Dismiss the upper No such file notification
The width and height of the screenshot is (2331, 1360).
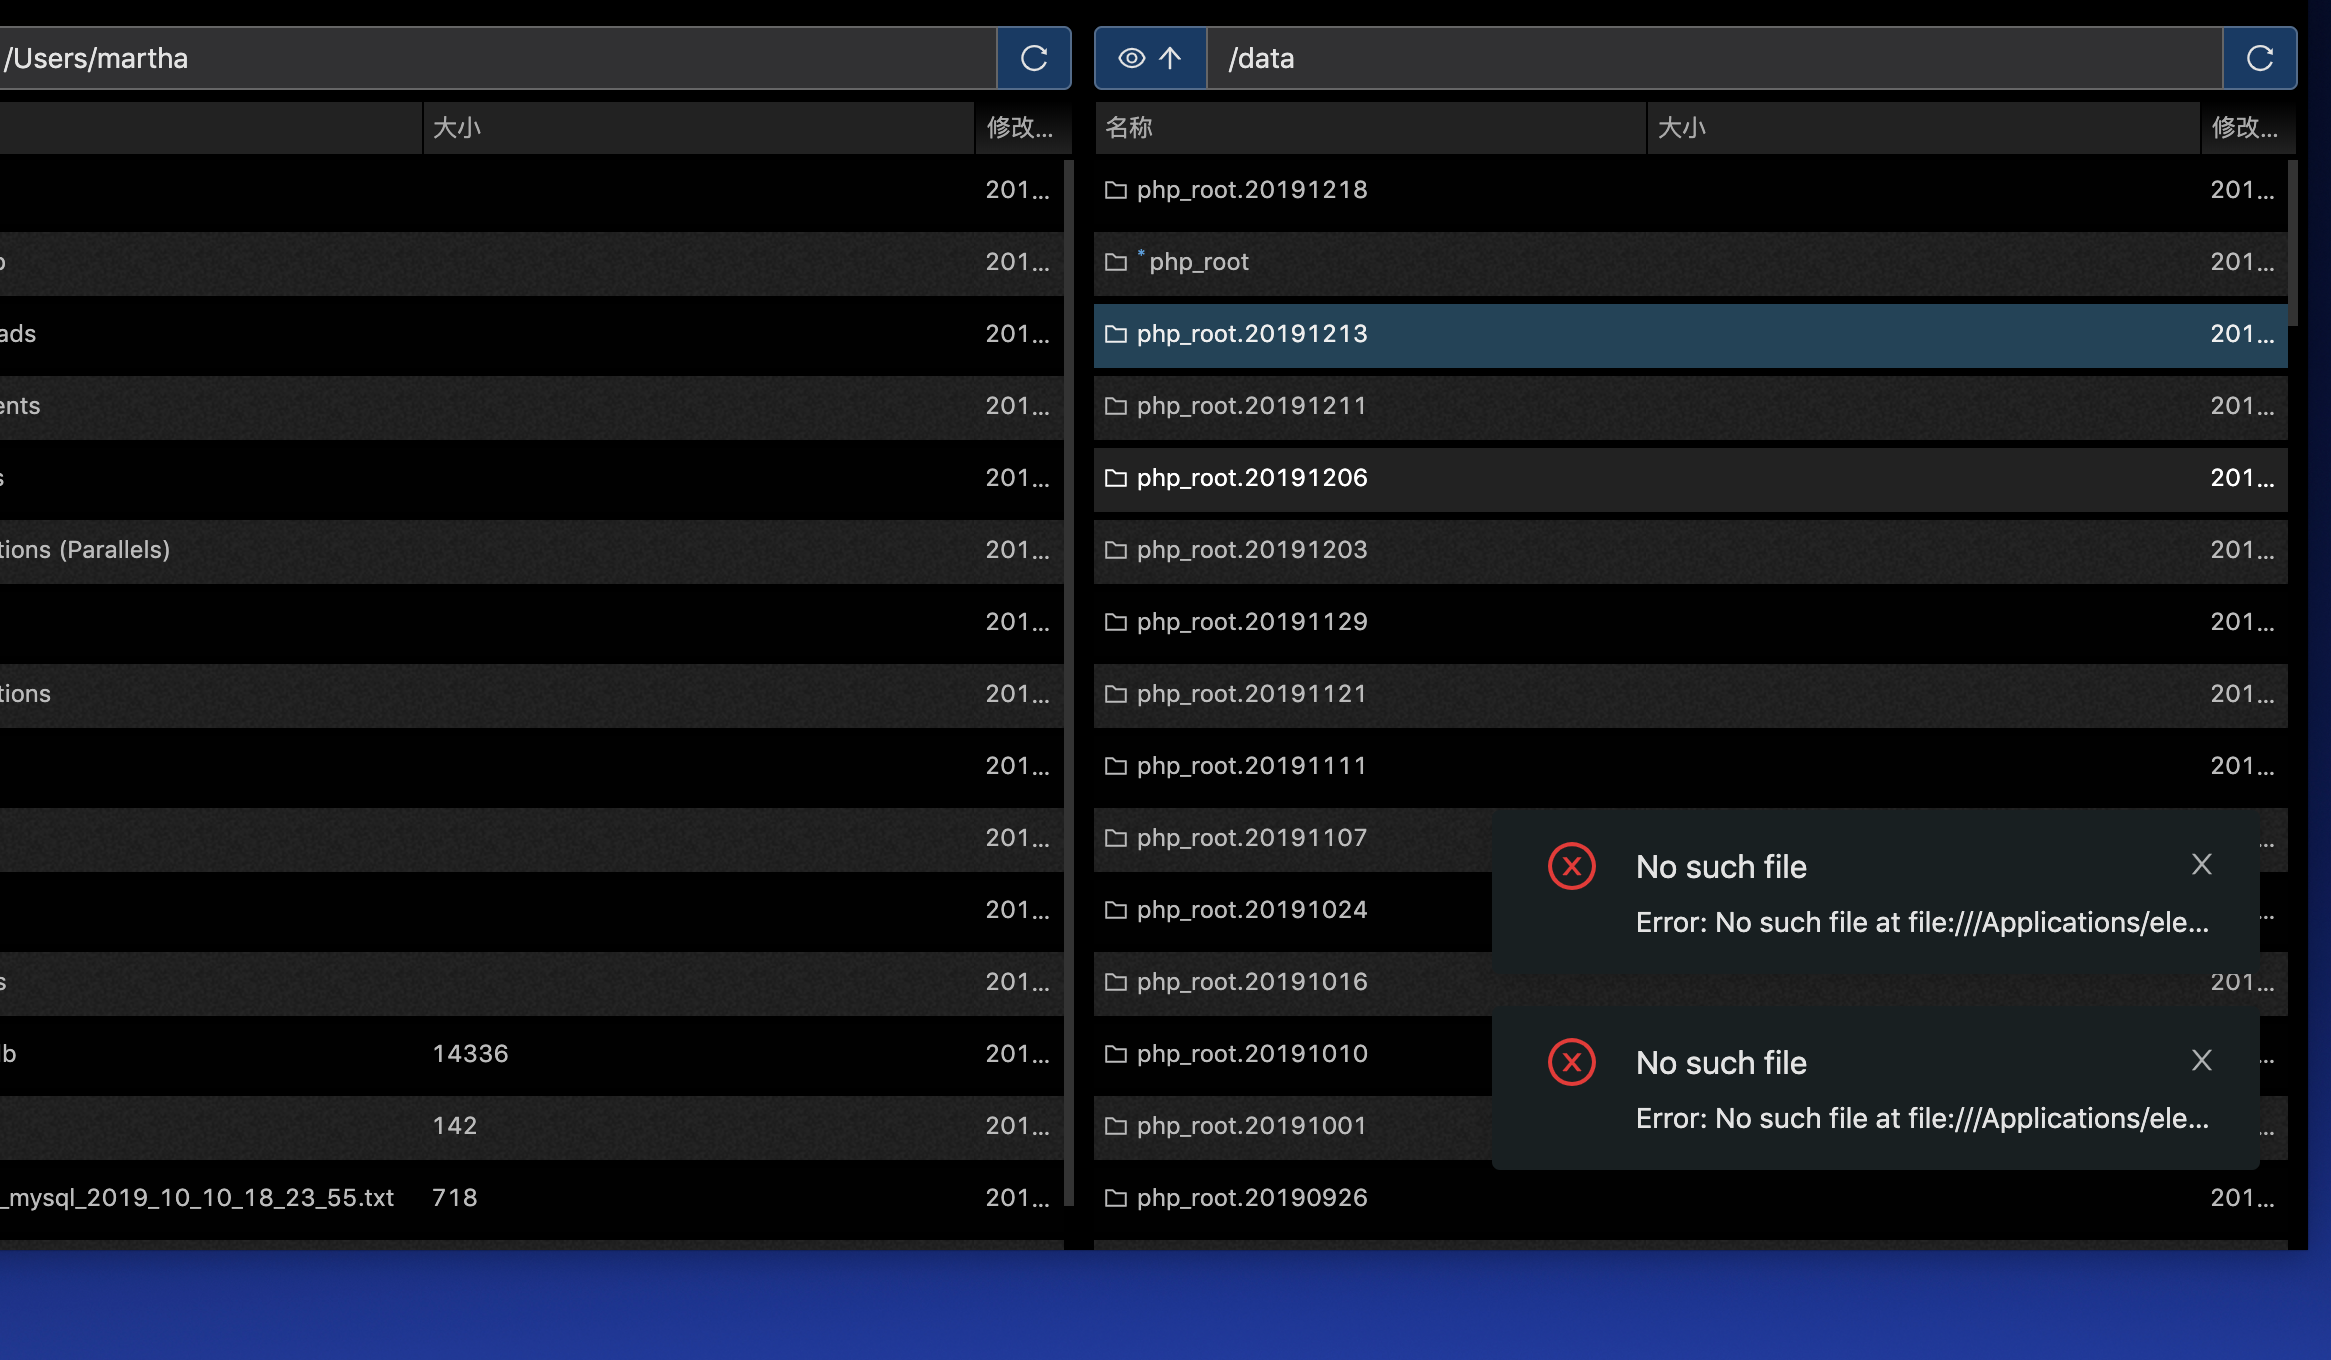tap(2201, 864)
